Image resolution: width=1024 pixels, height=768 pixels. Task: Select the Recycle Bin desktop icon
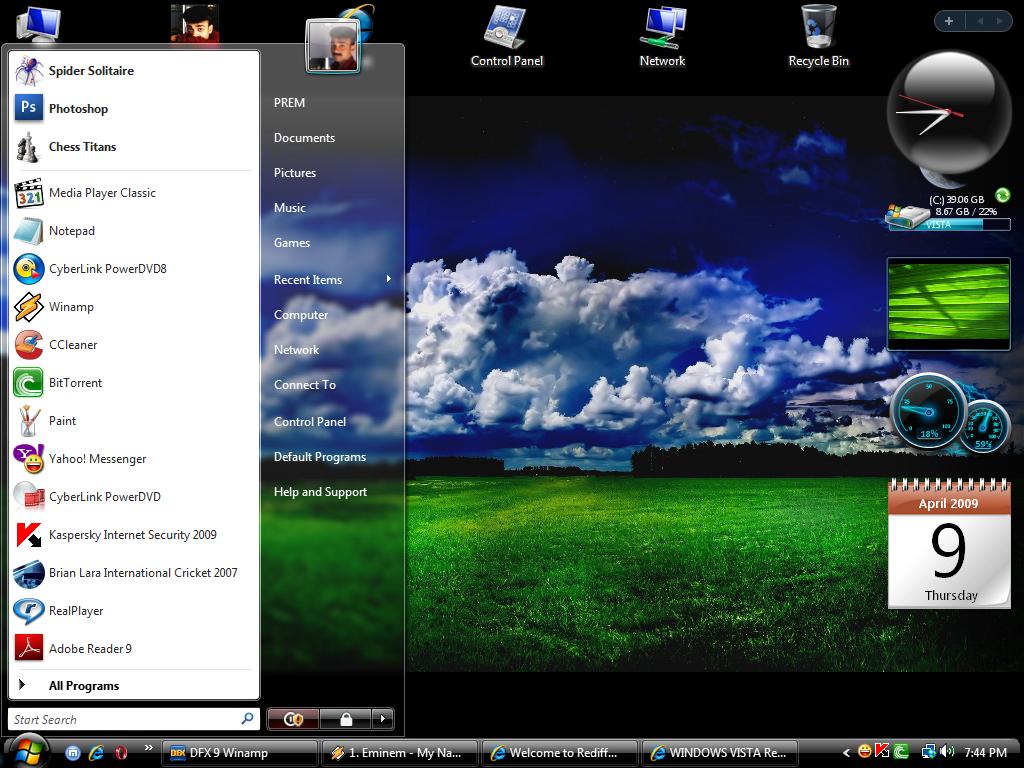[x=818, y=36]
